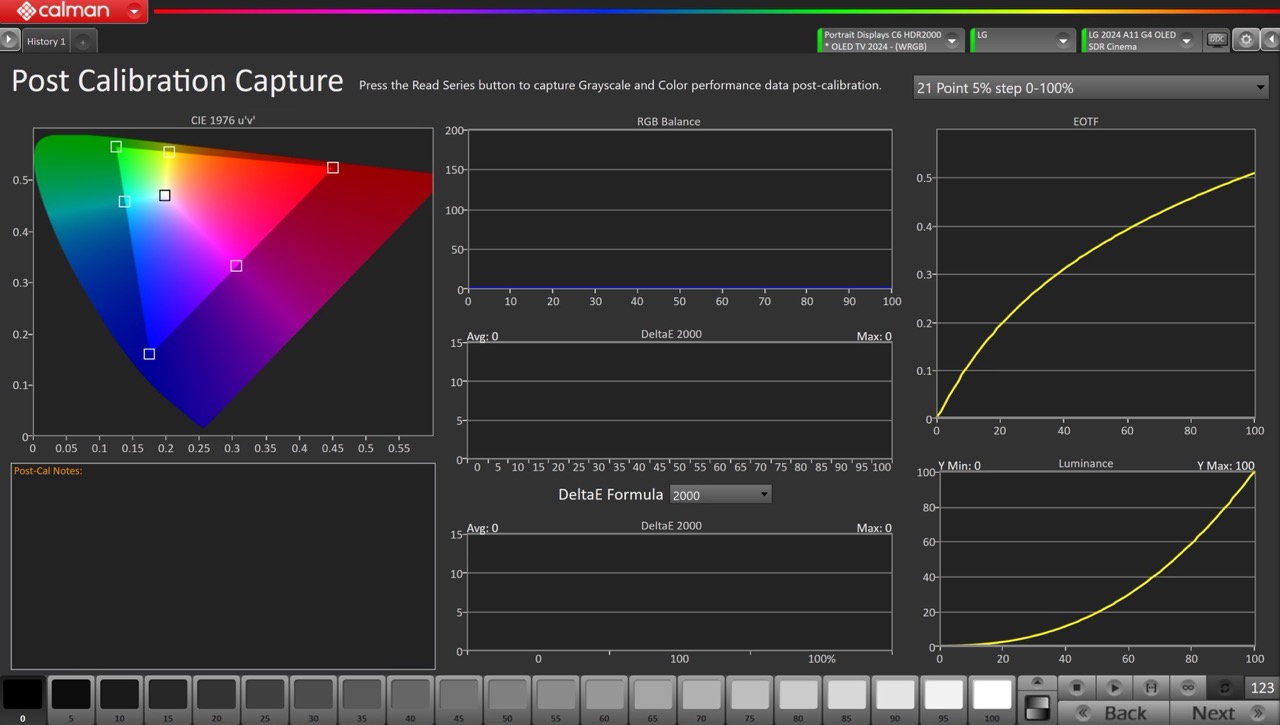This screenshot has height=725, width=1280.
Task: Click the magenta target on CIE chart
Action: 236,266
